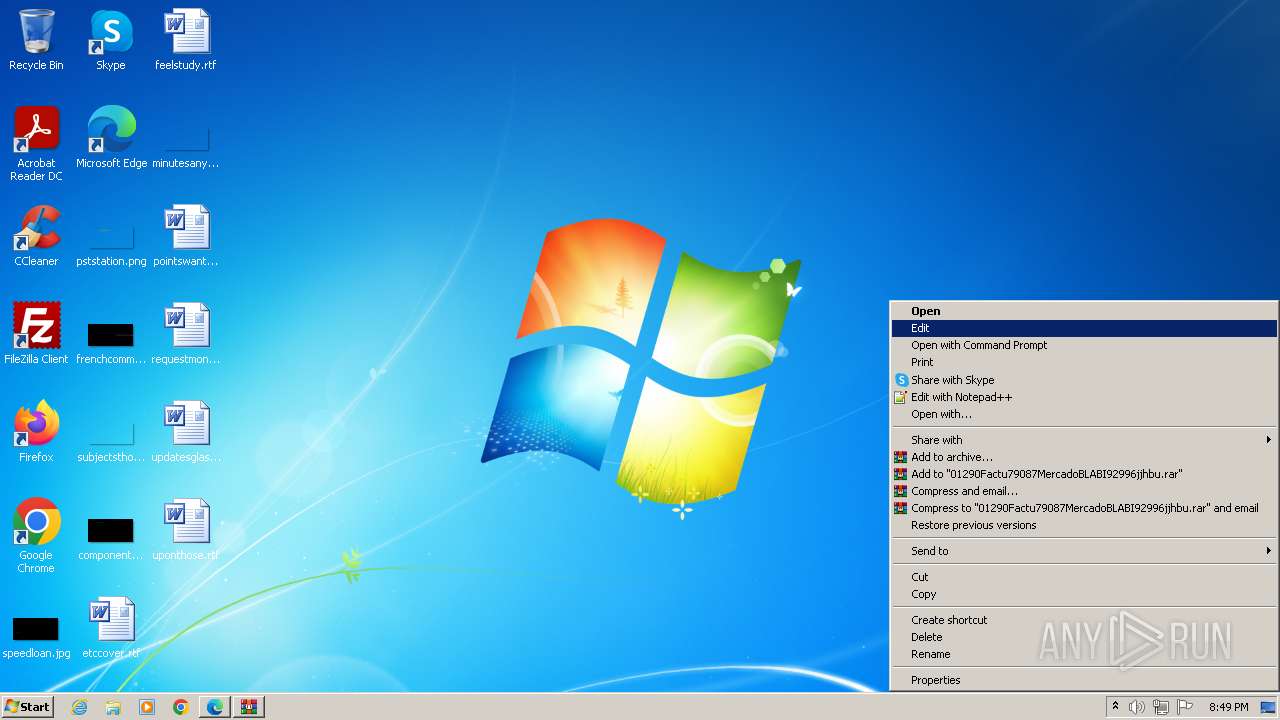Open WinRAR taskbar button
The image size is (1280, 720).
point(249,707)
